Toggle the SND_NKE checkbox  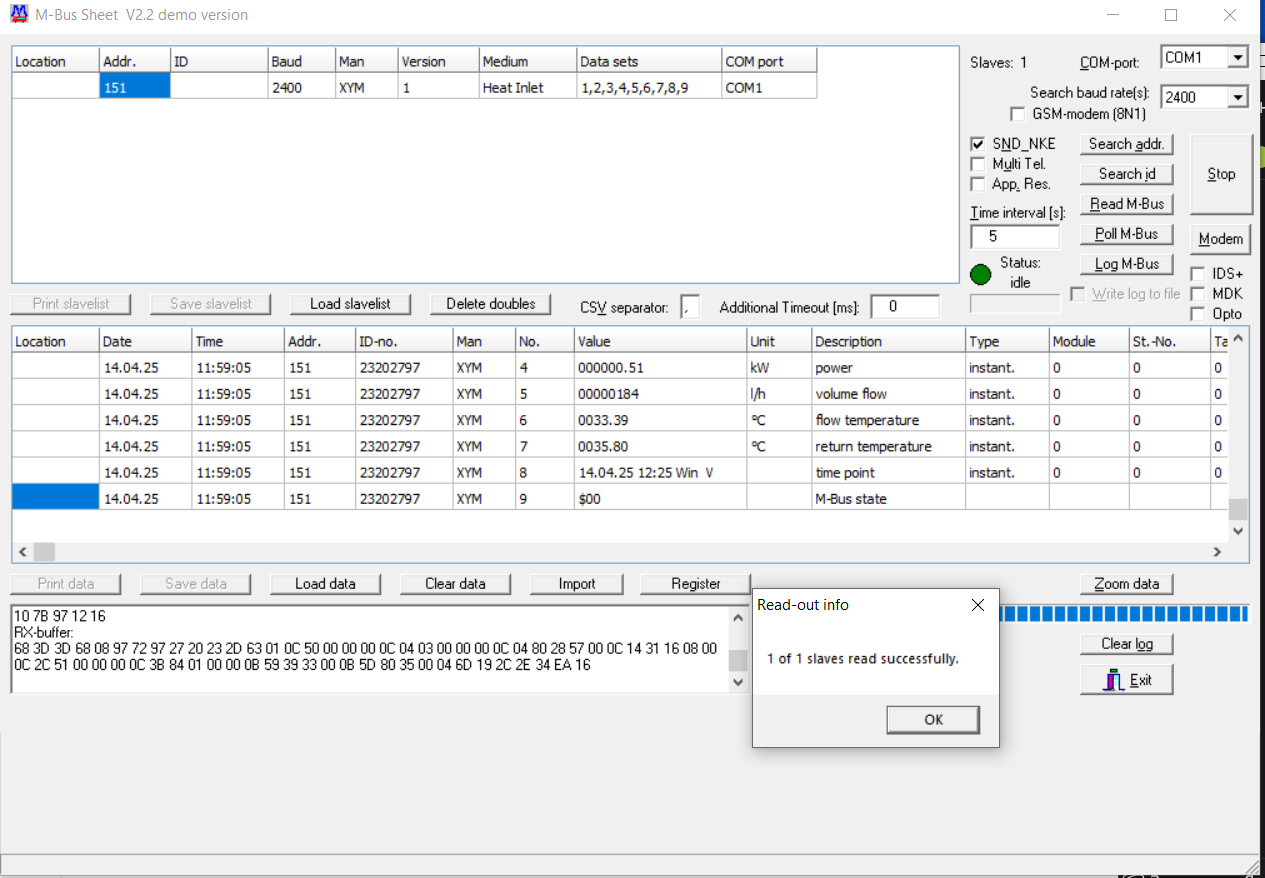(978, 144)
